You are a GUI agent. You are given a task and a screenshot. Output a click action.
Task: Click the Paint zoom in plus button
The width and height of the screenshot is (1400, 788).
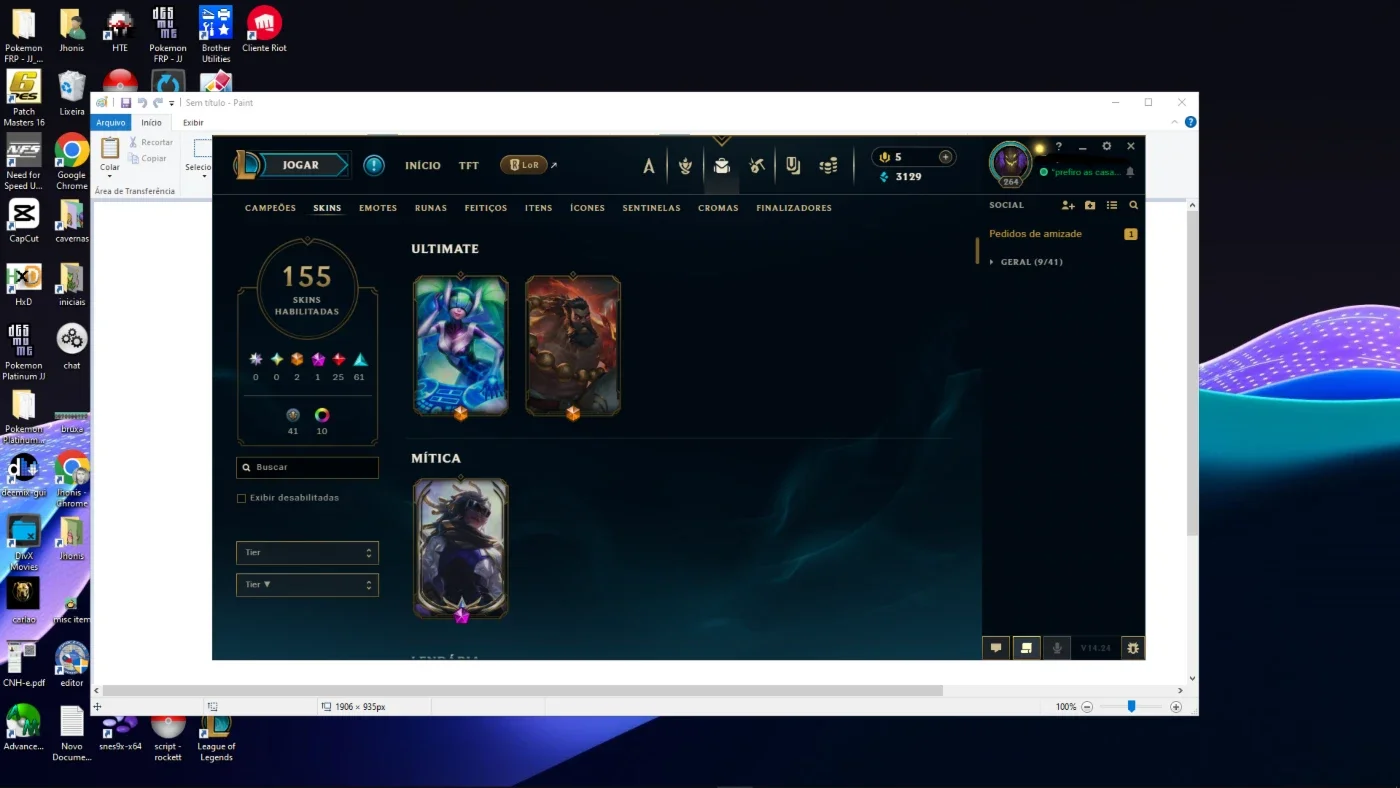point(1176,707)
